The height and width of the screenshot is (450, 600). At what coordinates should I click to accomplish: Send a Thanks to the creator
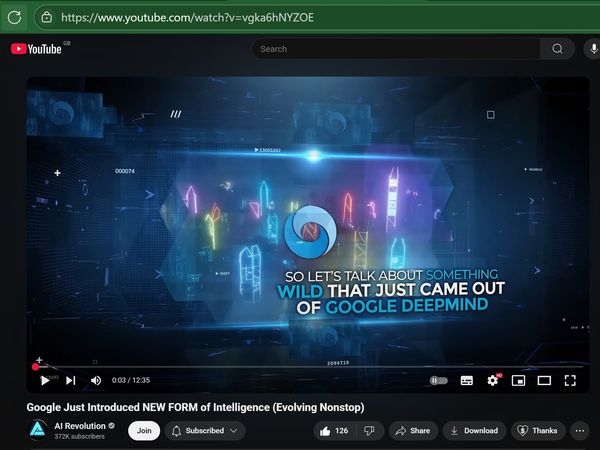point(538,431)
